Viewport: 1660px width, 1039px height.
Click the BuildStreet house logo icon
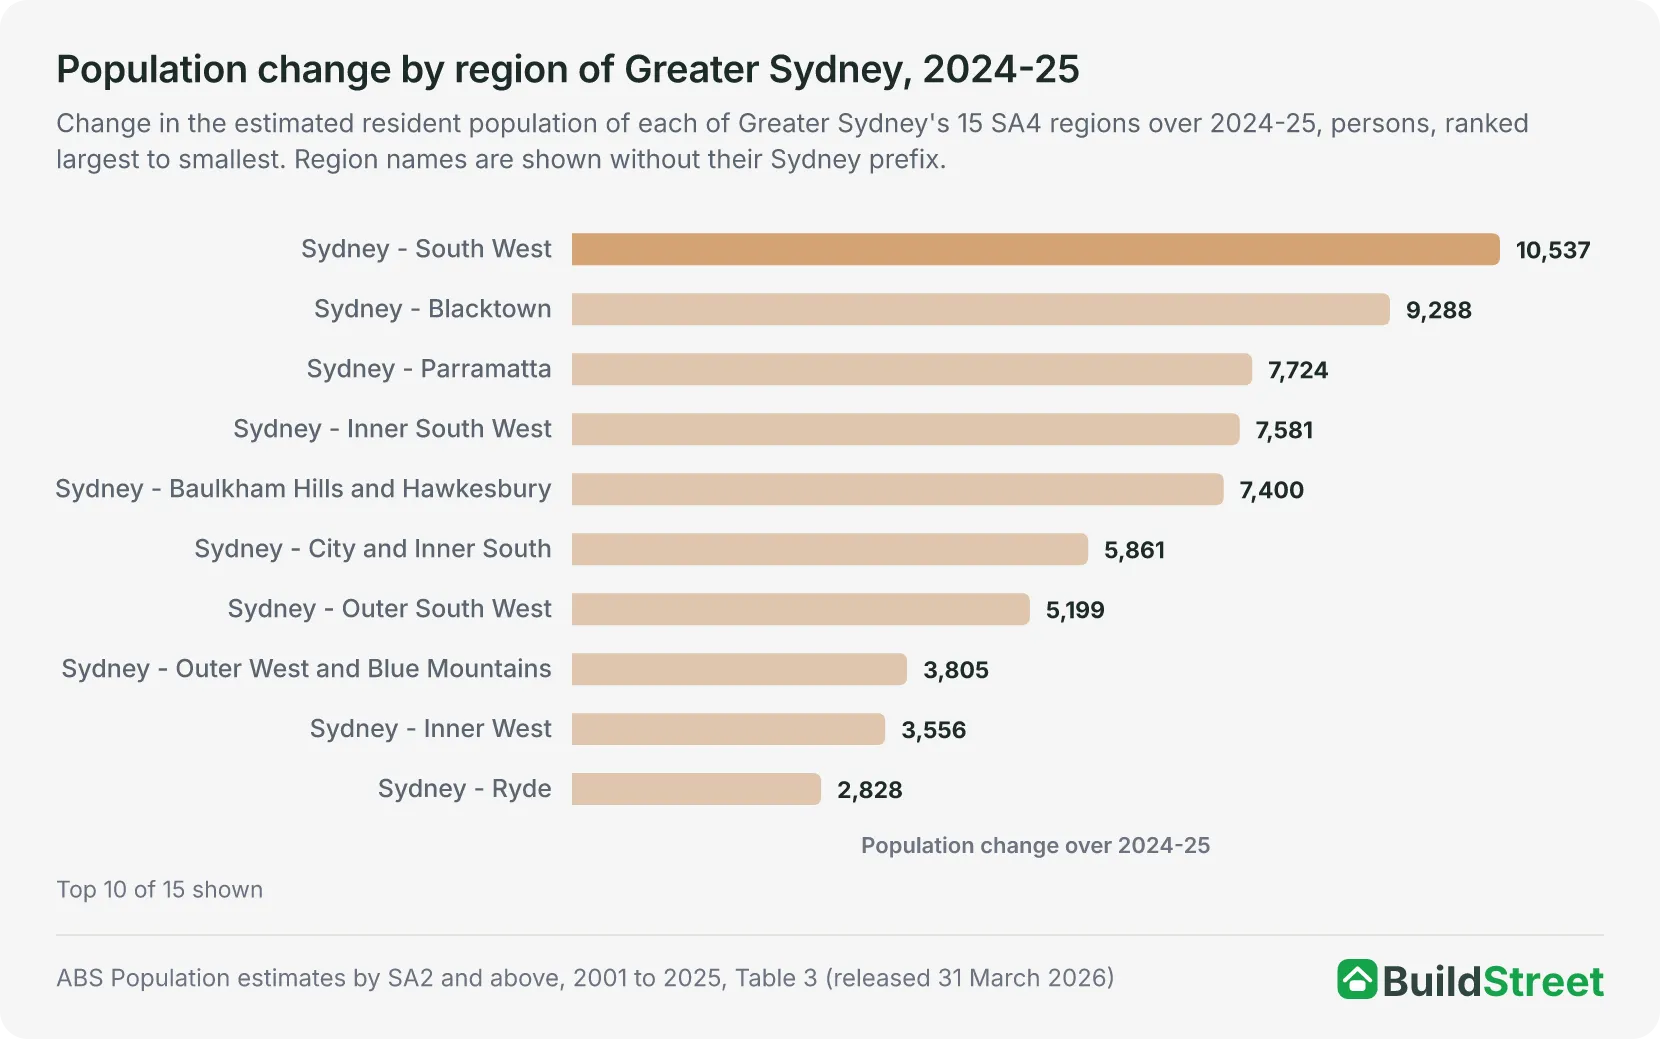point(1357,979)
